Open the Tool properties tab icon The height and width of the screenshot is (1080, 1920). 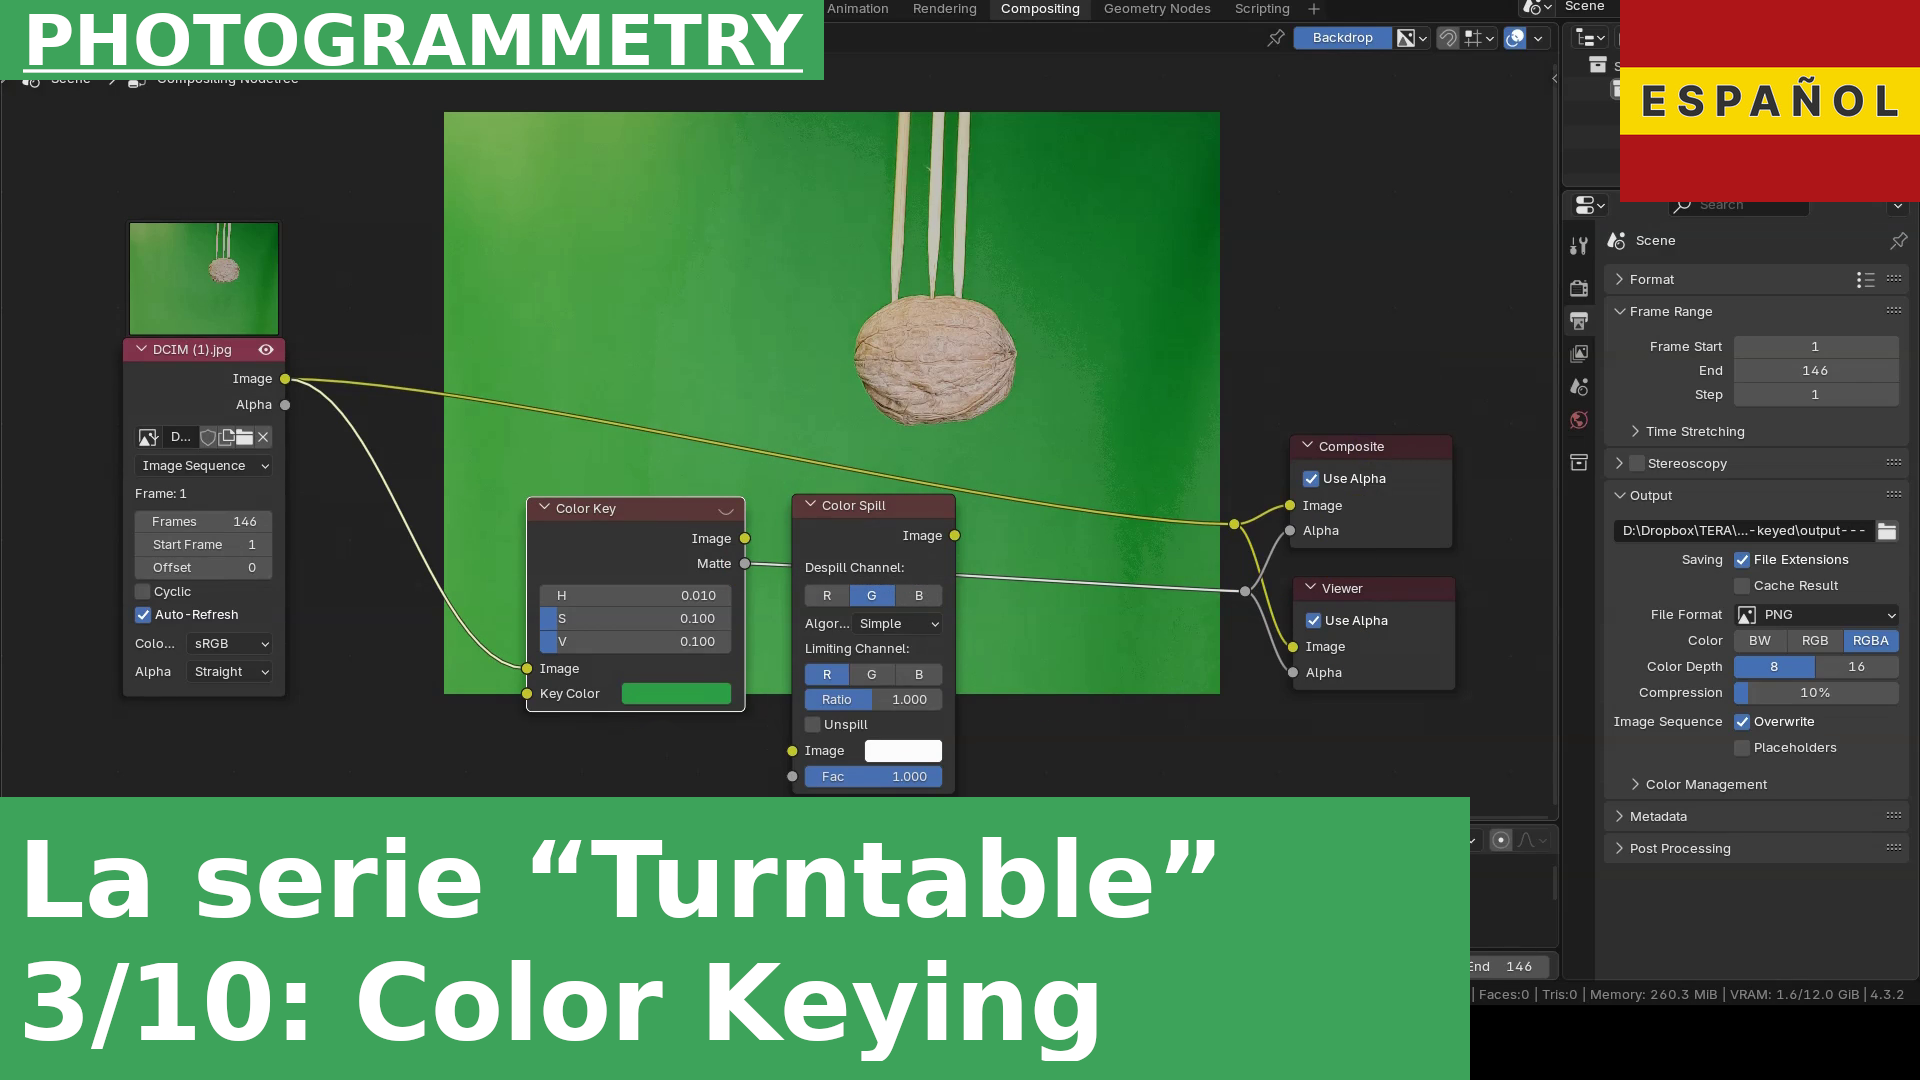1579,246
